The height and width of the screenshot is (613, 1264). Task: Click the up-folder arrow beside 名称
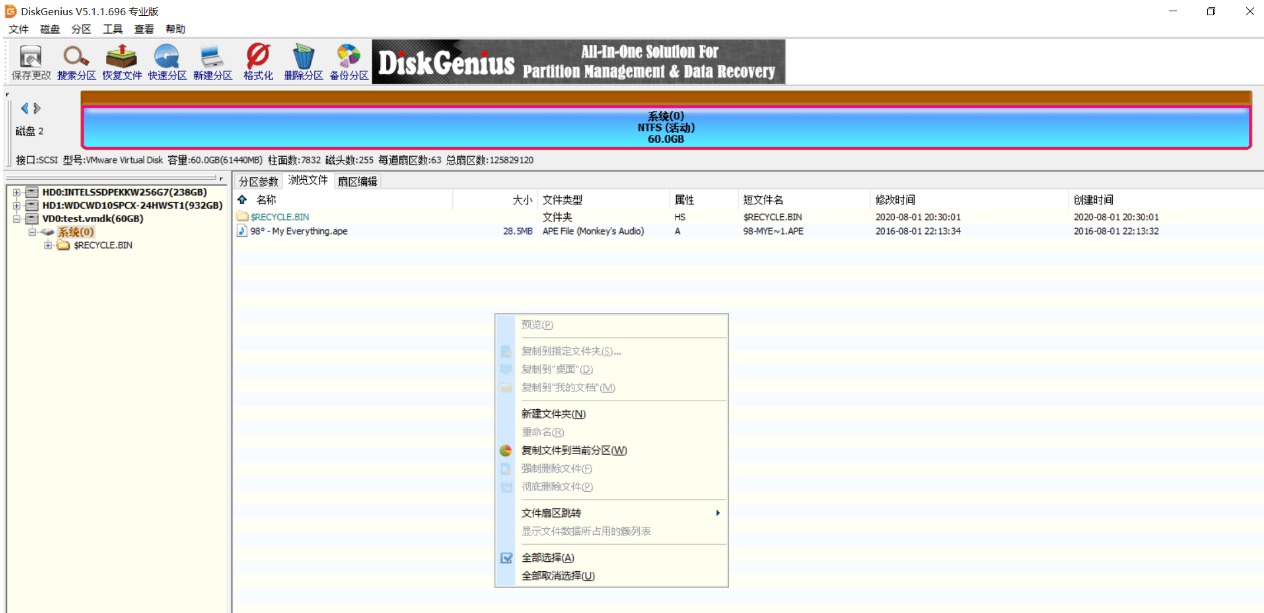(x=242, y=200)
